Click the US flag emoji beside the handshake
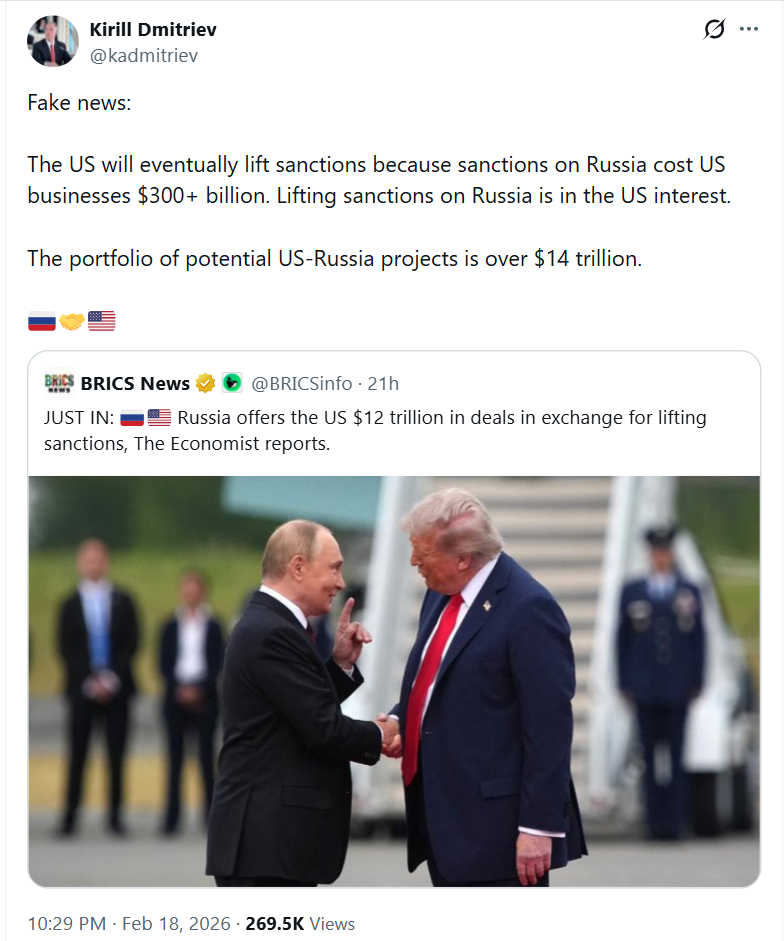Screen dimensions: 784x941 tap(101, 321)
